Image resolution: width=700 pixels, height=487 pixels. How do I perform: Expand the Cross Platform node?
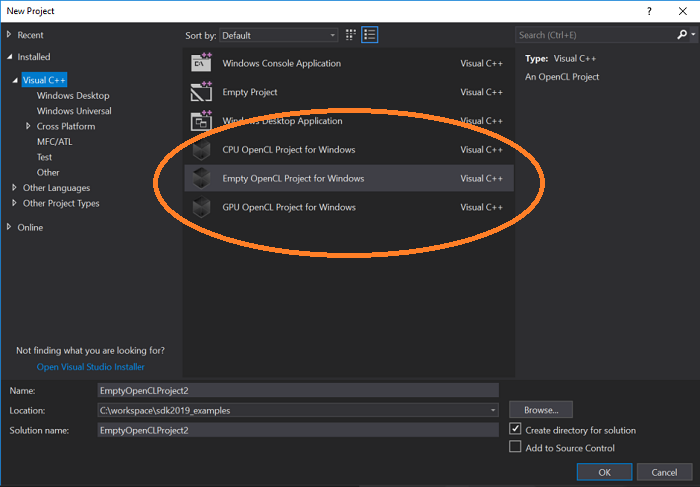(28, 126)
